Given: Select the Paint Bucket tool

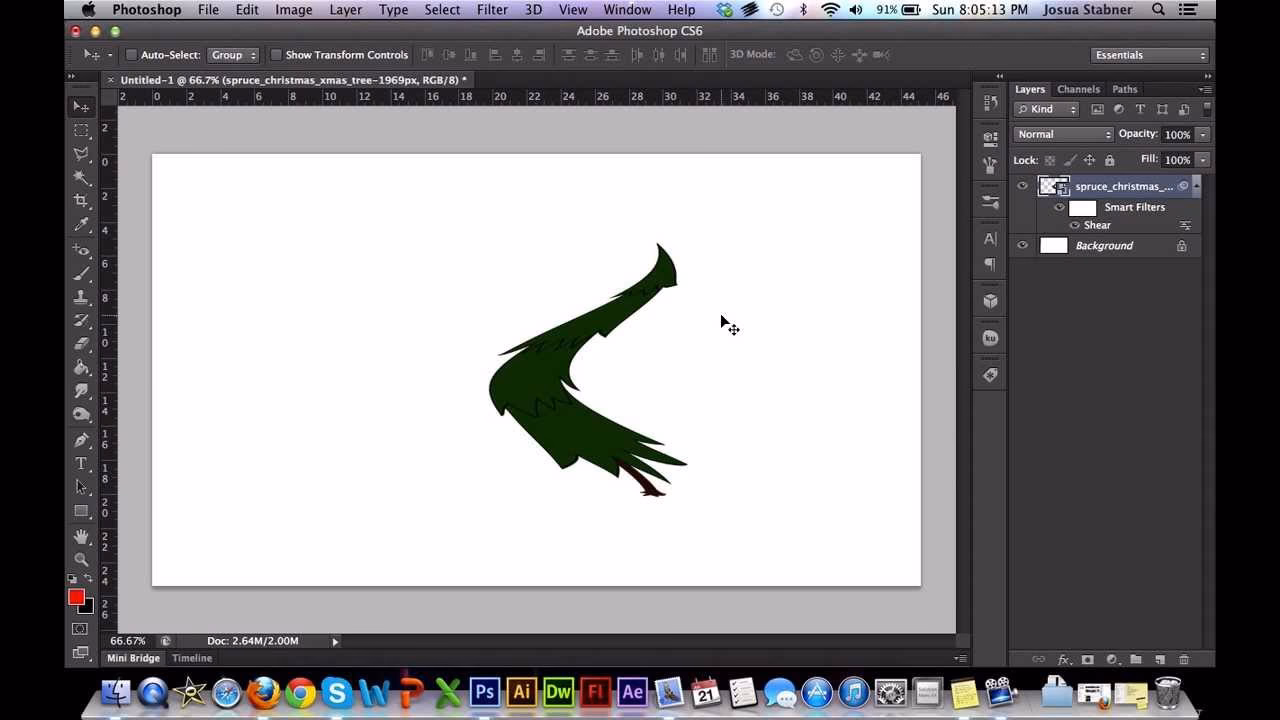Looking at the screenshot, I should 81,367.
